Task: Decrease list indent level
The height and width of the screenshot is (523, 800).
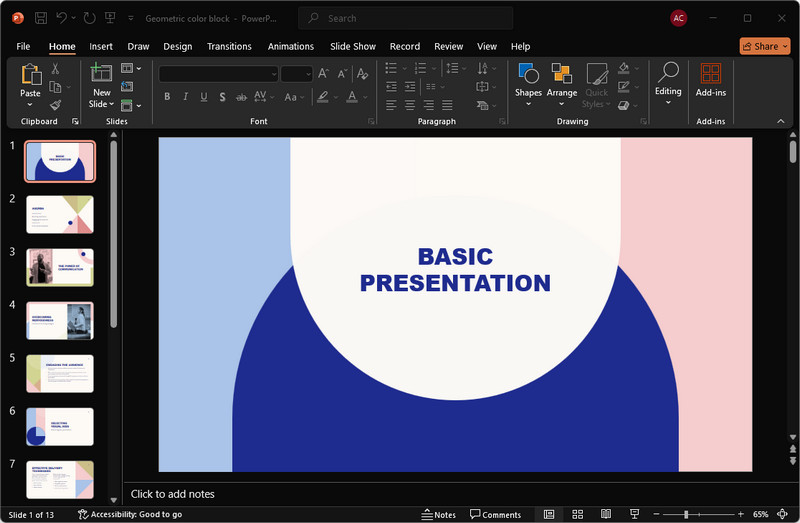Action: pyautogui.click(x=391, y=87)
